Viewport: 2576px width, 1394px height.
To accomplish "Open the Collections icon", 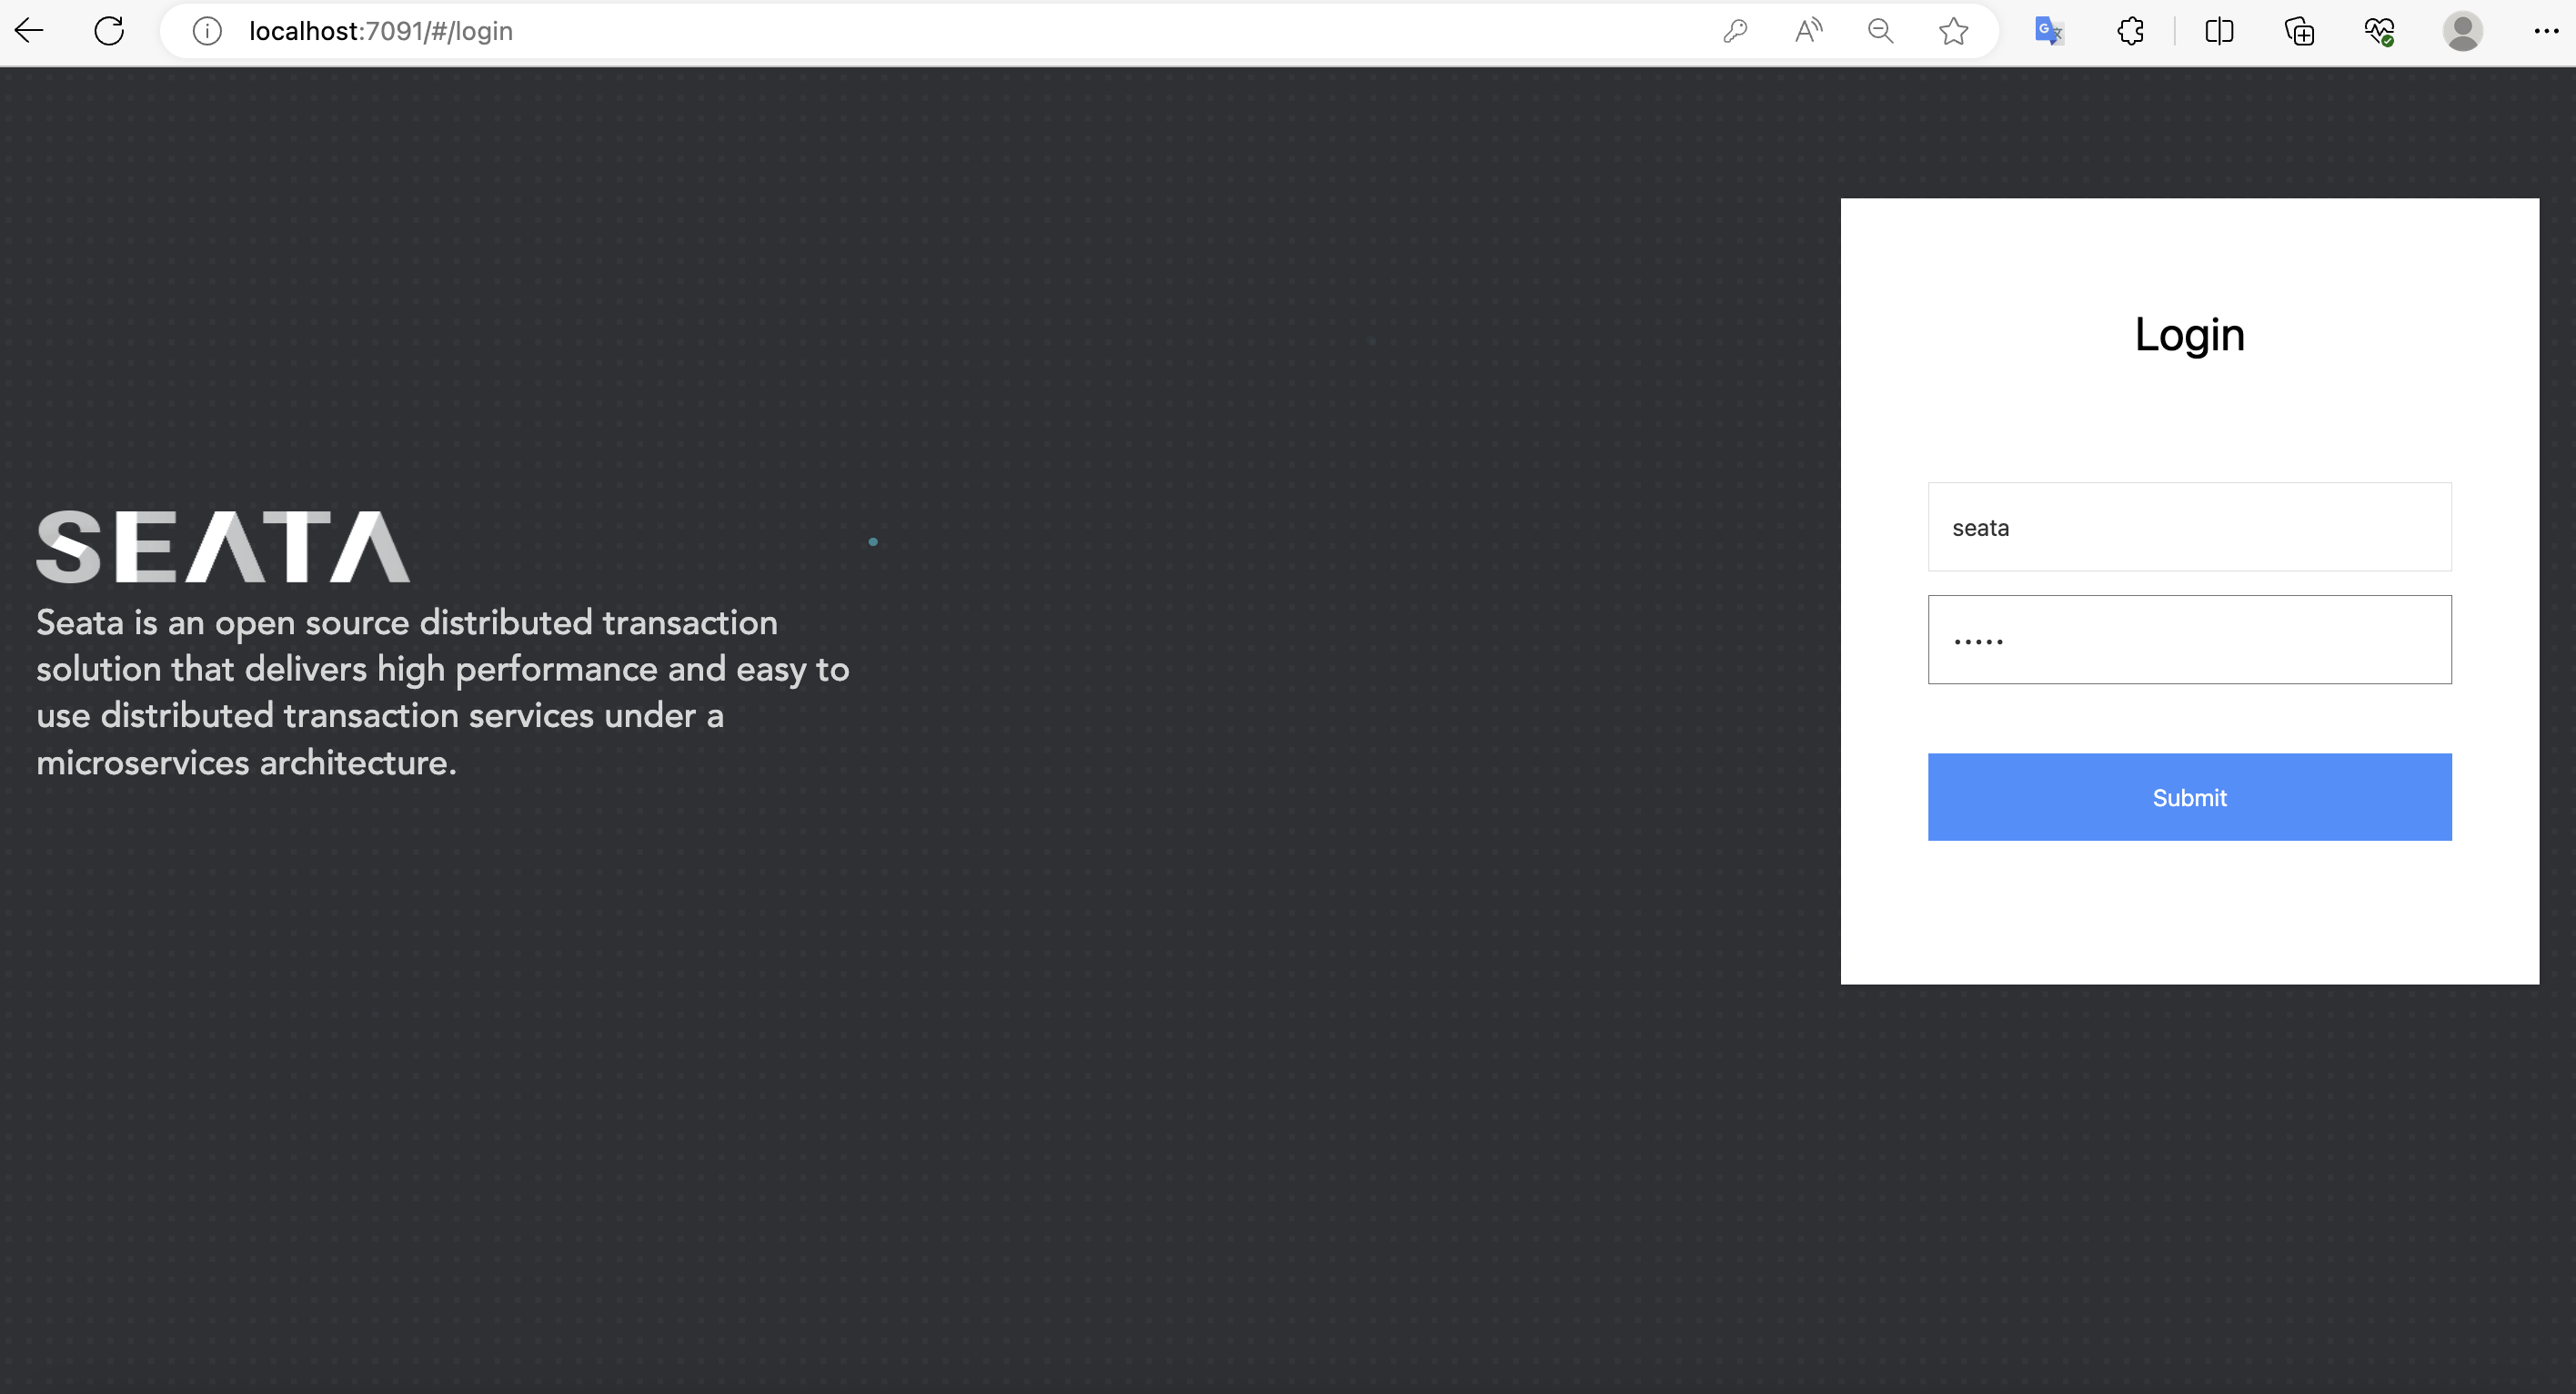I will tap(2299, 31).
